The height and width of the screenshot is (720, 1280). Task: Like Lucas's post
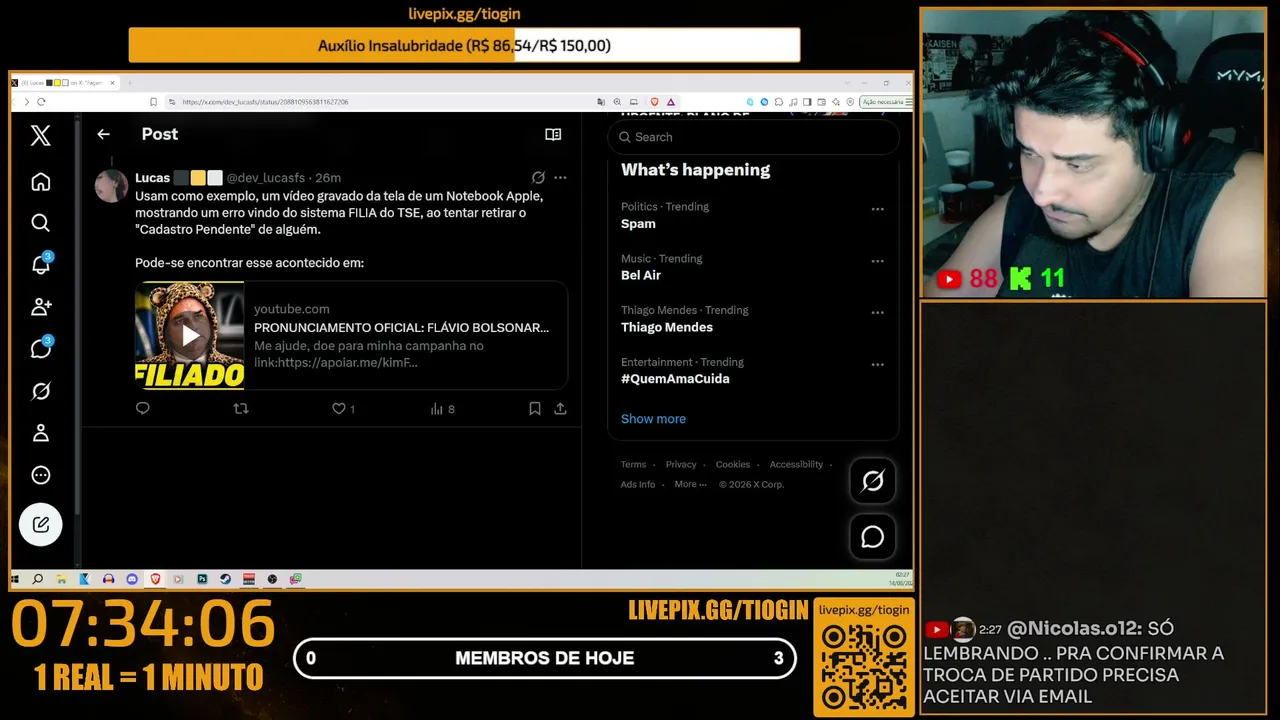tap(343, 408)
